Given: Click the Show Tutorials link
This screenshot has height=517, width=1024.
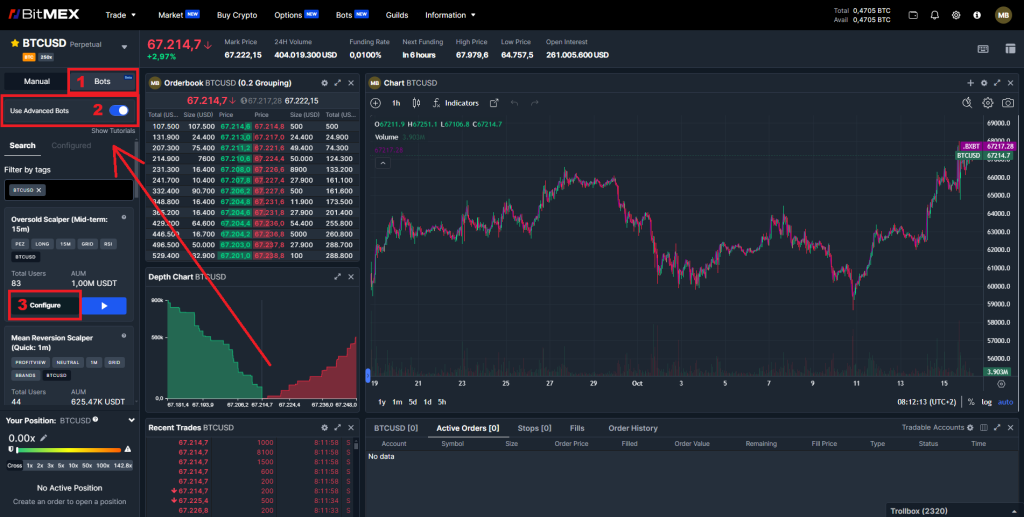Looking at the screenshot, I should (x=112, y=131).
